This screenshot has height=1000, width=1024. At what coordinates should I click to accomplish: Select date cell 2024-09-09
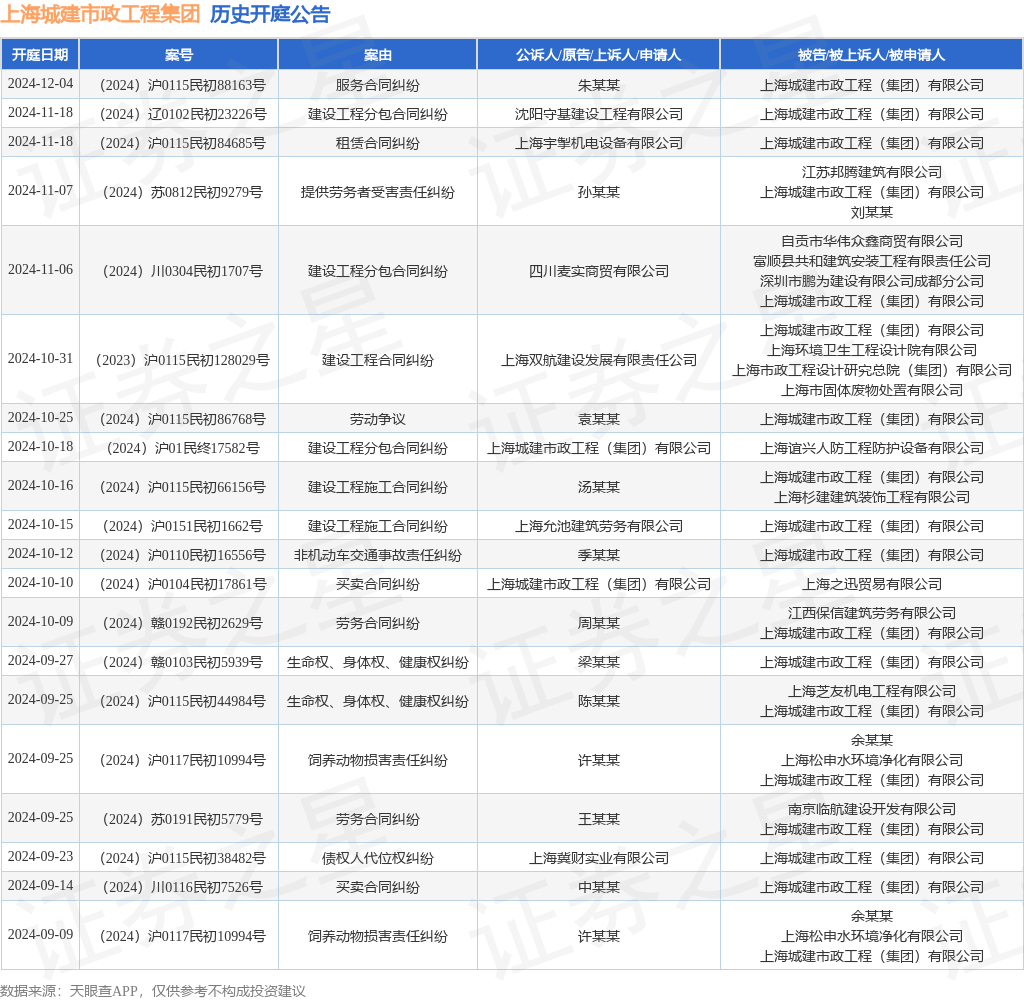[40, 935]
